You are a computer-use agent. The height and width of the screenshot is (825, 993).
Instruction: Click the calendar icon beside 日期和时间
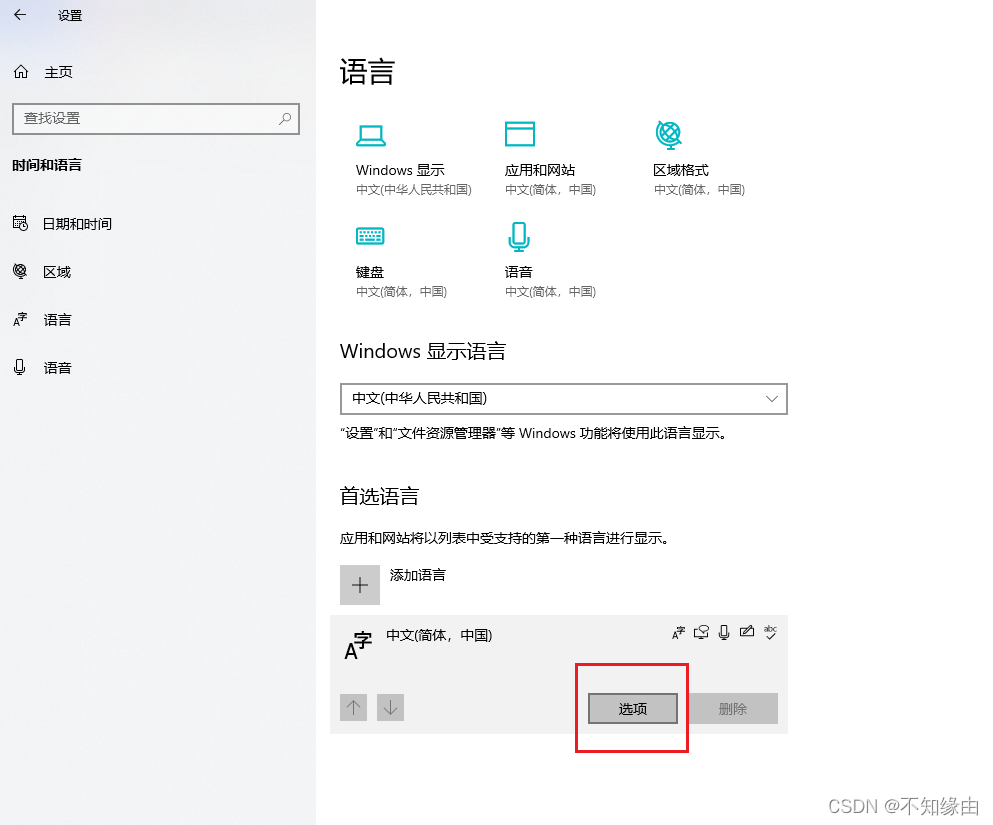[x=20, y=223]
